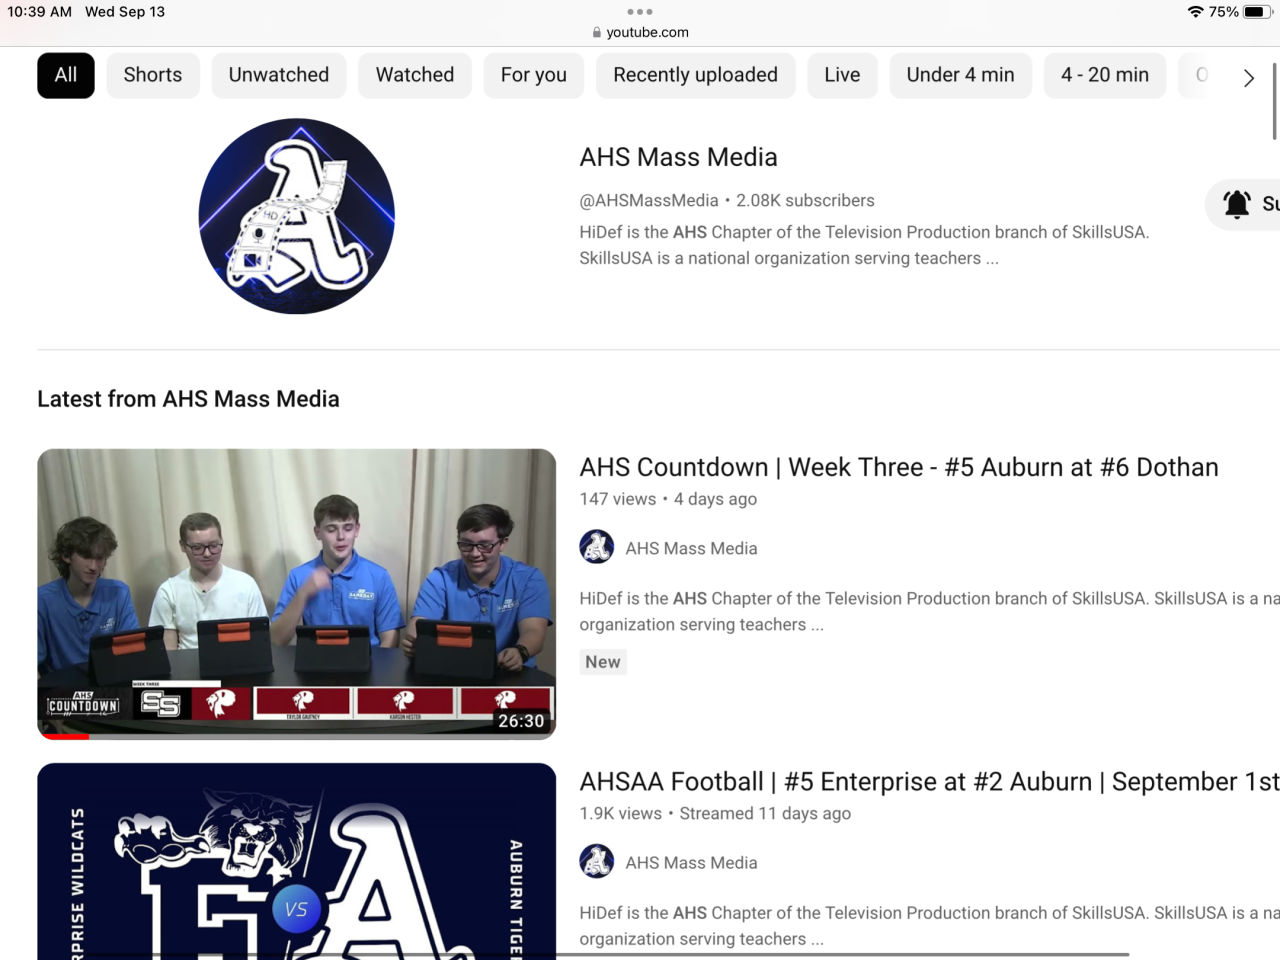Select the All filter chip
This screenshot has height=960, width=1280.
[66, 75]
